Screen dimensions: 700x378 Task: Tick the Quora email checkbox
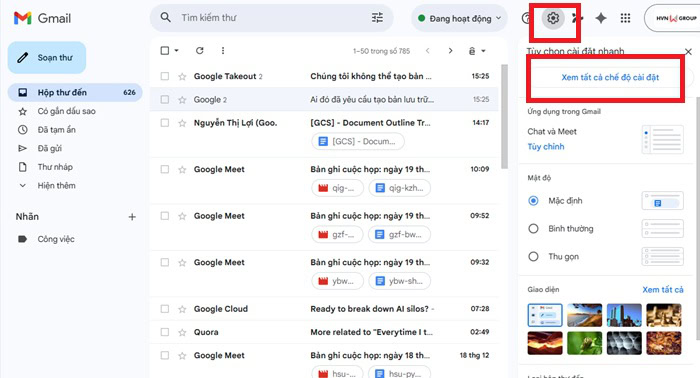click(165, 332)
